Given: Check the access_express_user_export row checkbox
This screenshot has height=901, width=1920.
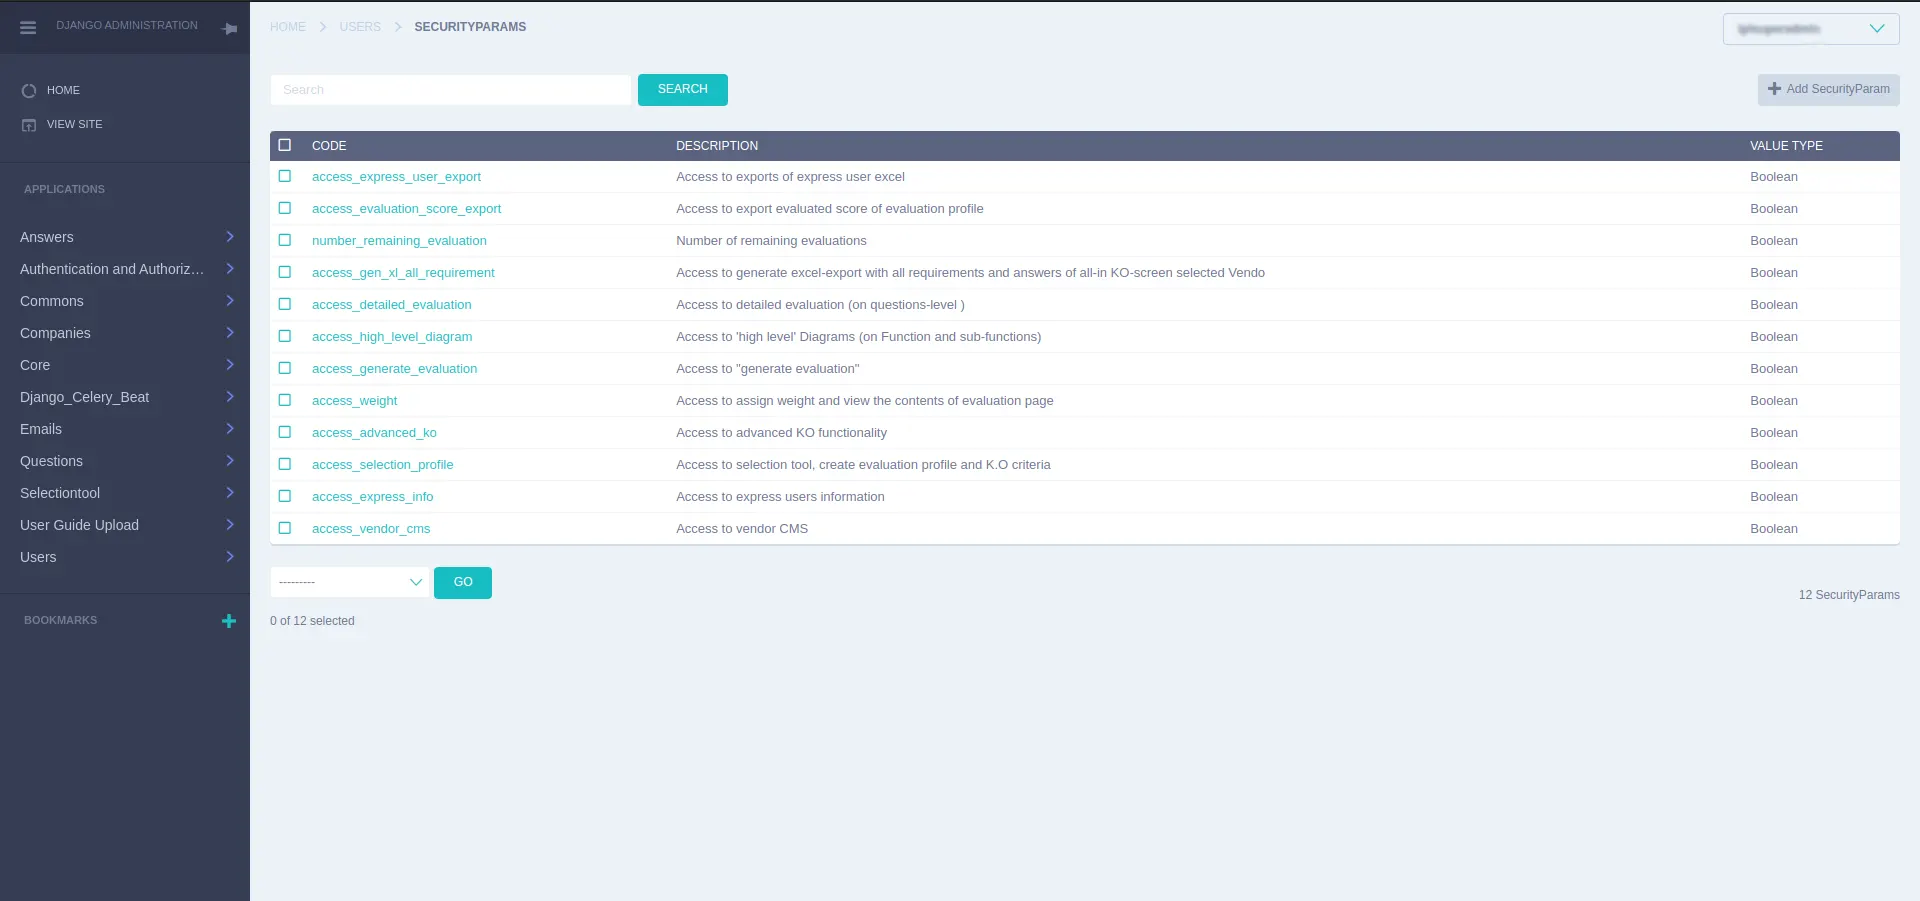Looking at the screenshot, I should pos(285,176).
